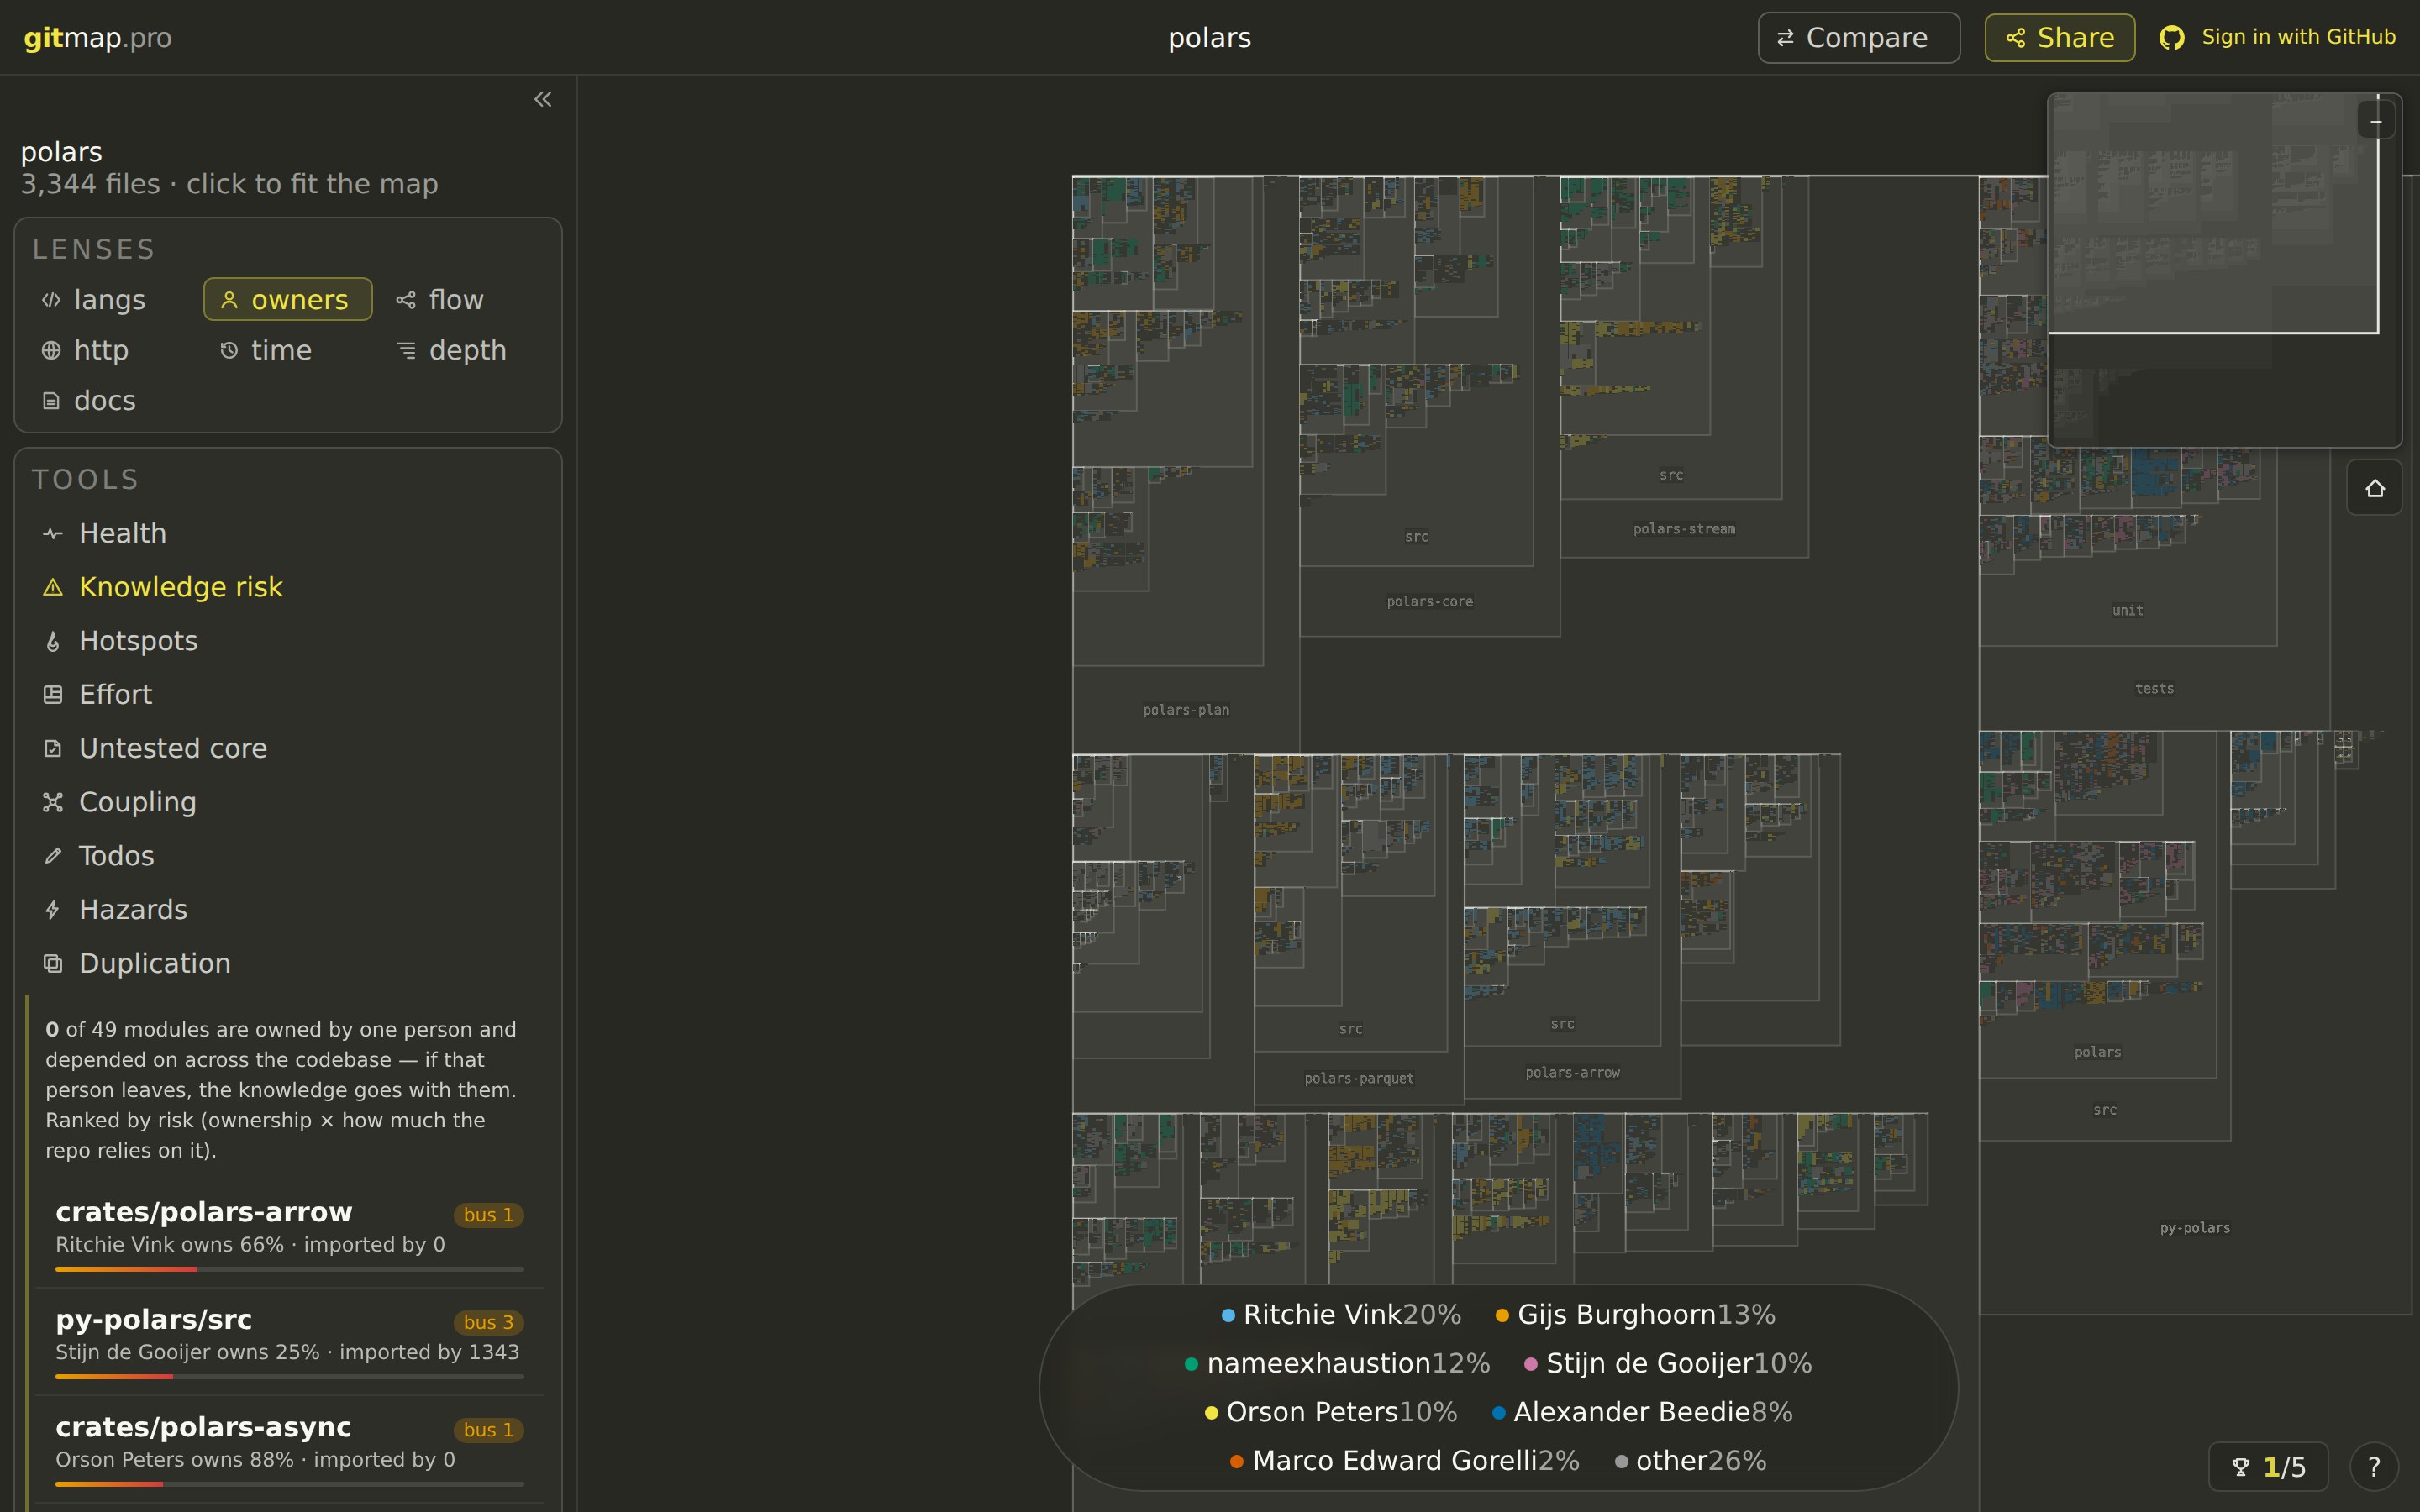
Task: Click the Untested core file icon
Action: click(x=53, y=748)
